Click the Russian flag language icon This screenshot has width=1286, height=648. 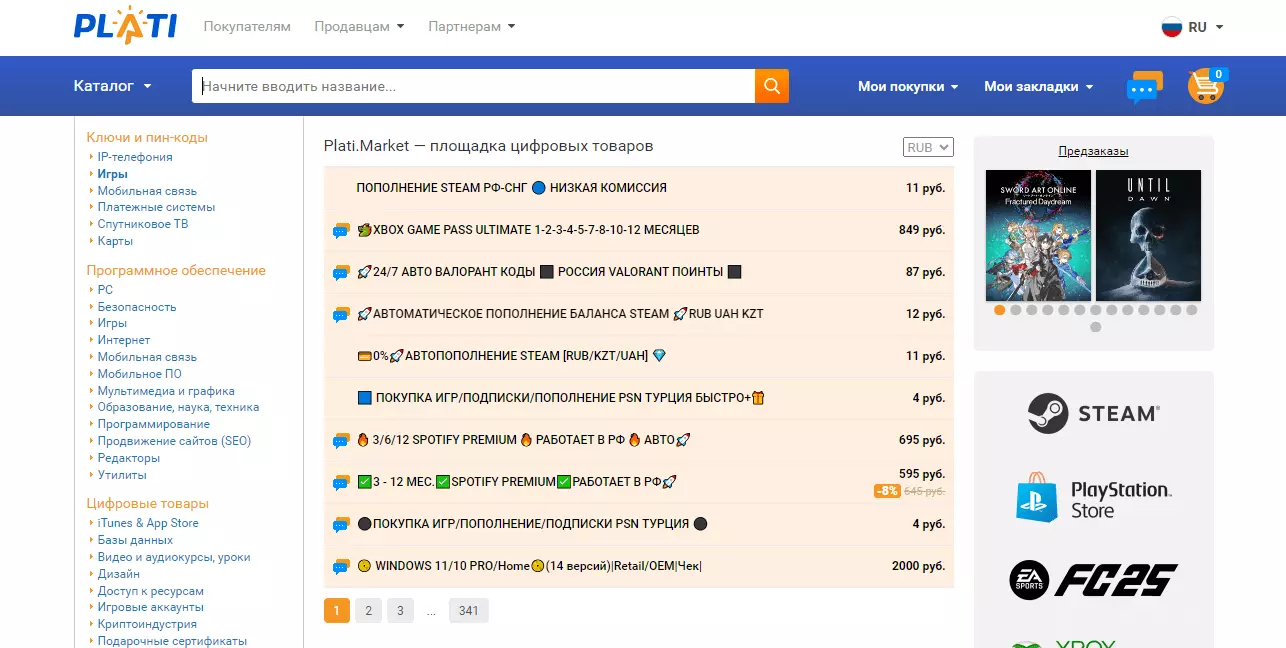click(1172, 27)
